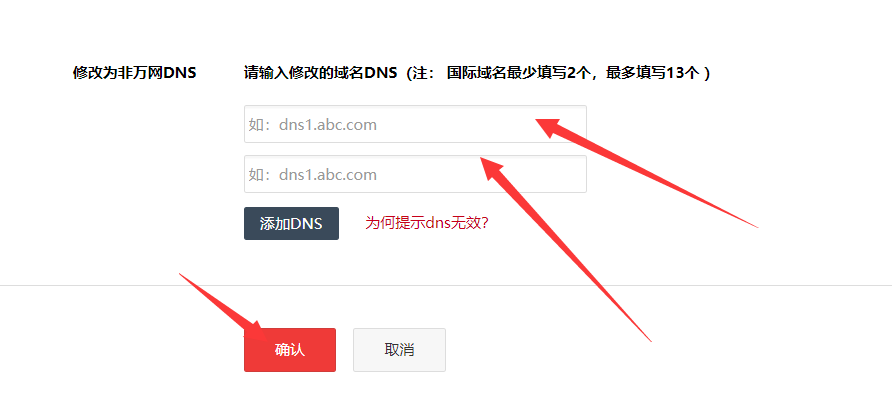
Task: Place cursor in topmost DNS server textbox
Action: click(415, 124)
